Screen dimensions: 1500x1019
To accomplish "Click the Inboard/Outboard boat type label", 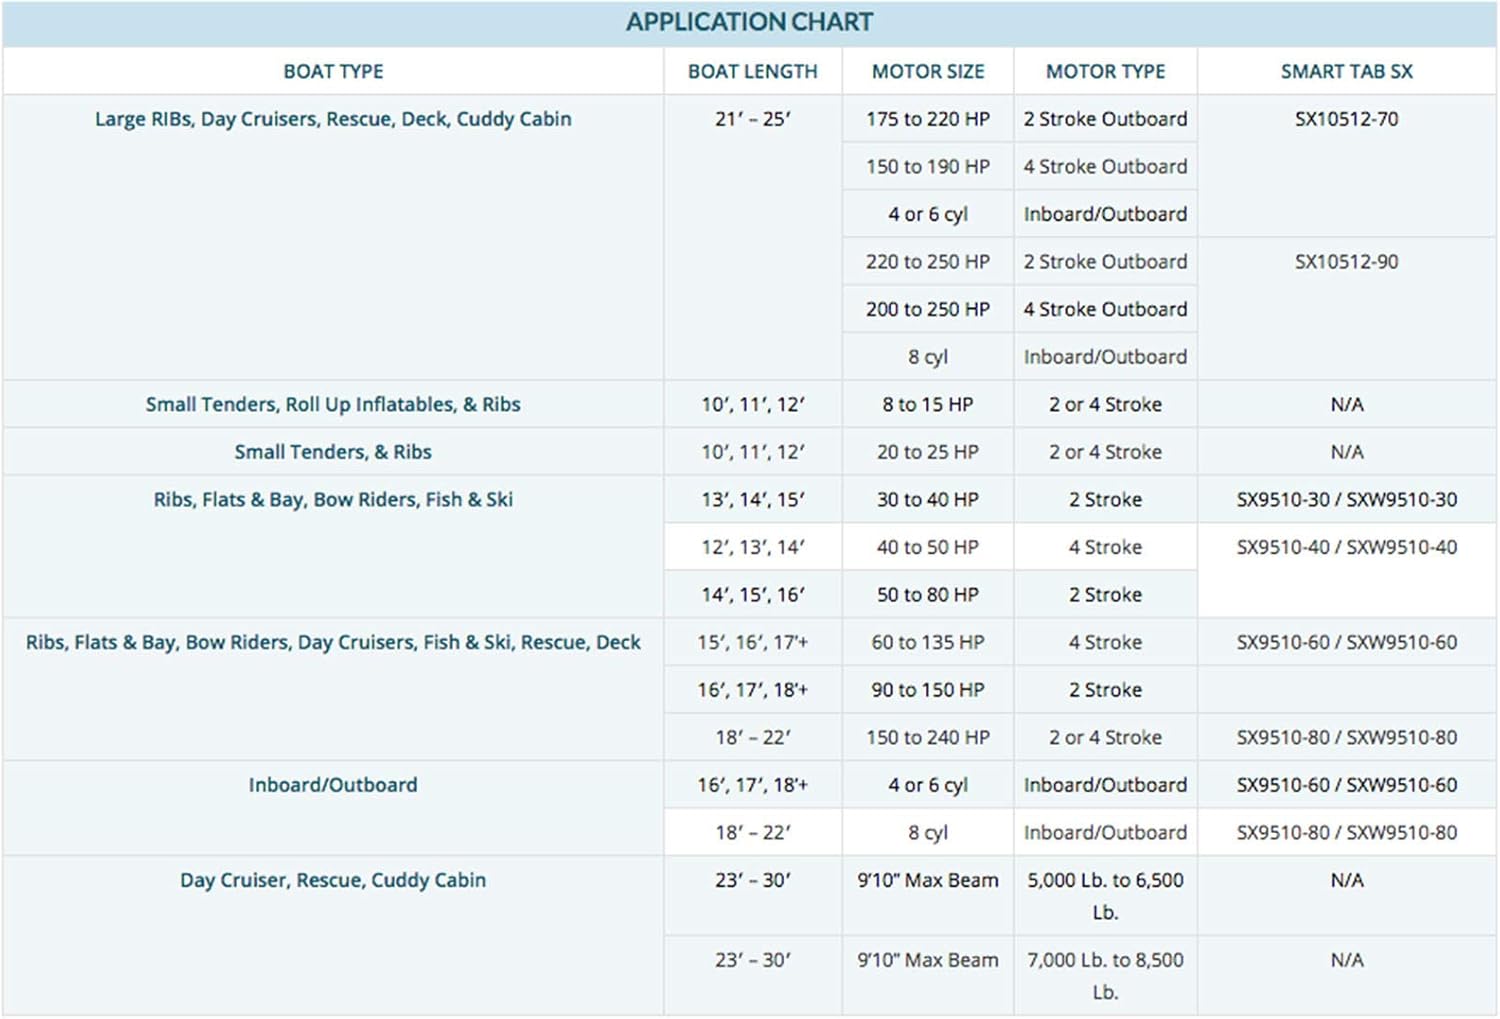I will tap(333, 785).
